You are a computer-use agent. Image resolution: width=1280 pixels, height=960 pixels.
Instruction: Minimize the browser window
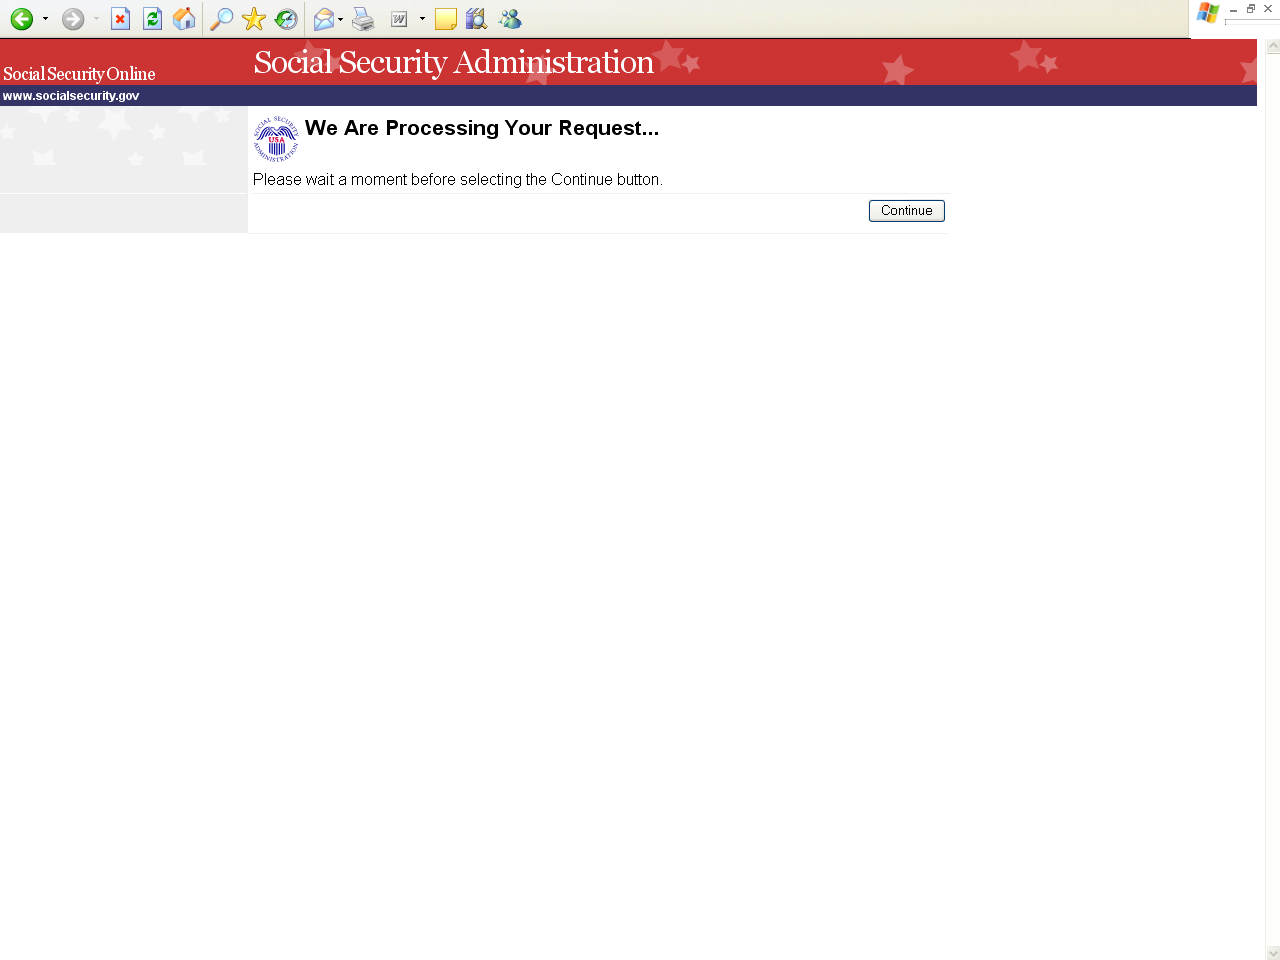point(1233,9)
